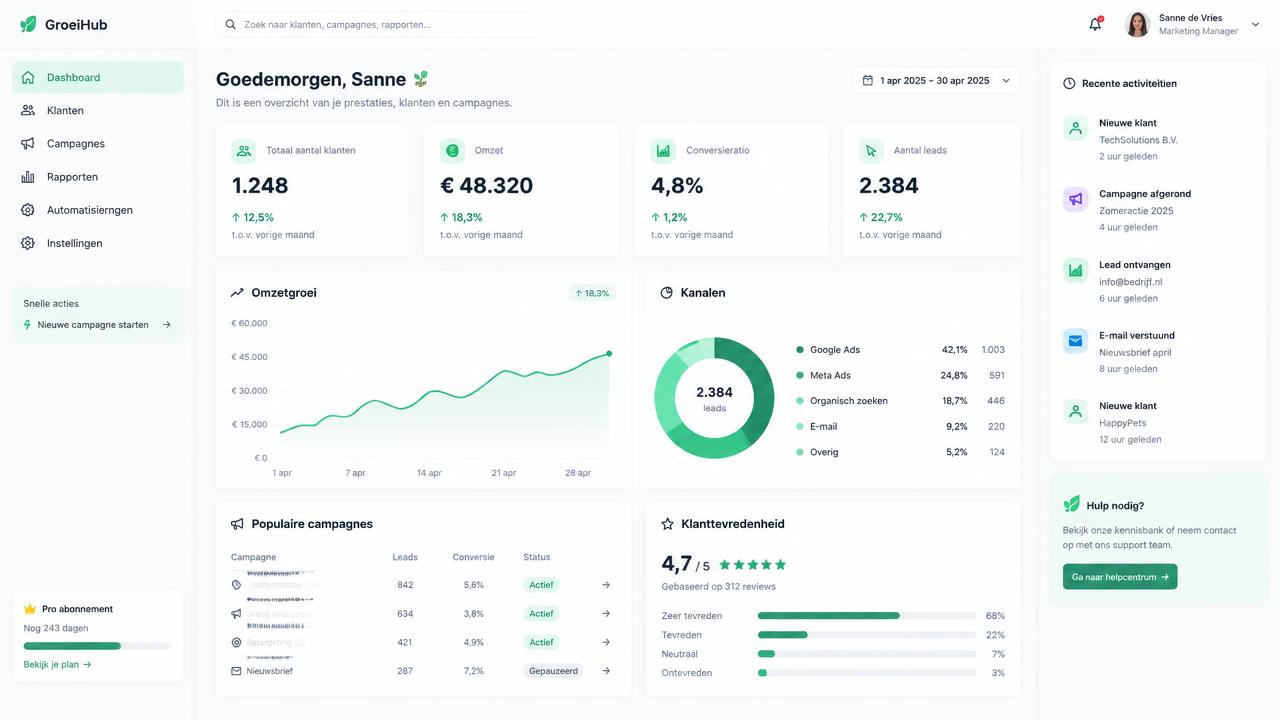This screenshot has width=1280, height=720.
Task: Open Automatiseringen in the sidebar
Action: tap(98, 210)
